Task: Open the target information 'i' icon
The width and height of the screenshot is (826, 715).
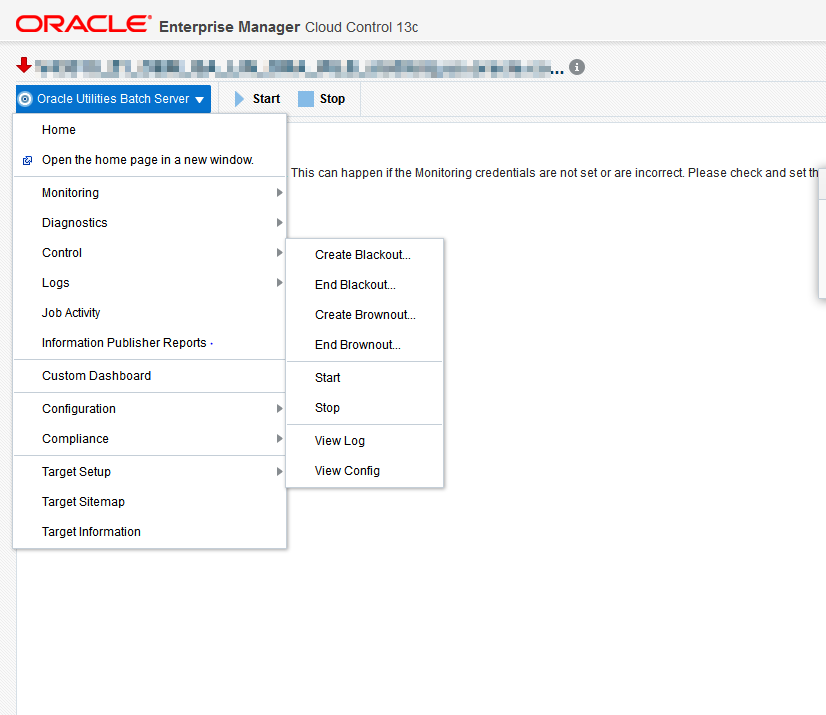Action: pyautogui.click(x=577, y=67)
